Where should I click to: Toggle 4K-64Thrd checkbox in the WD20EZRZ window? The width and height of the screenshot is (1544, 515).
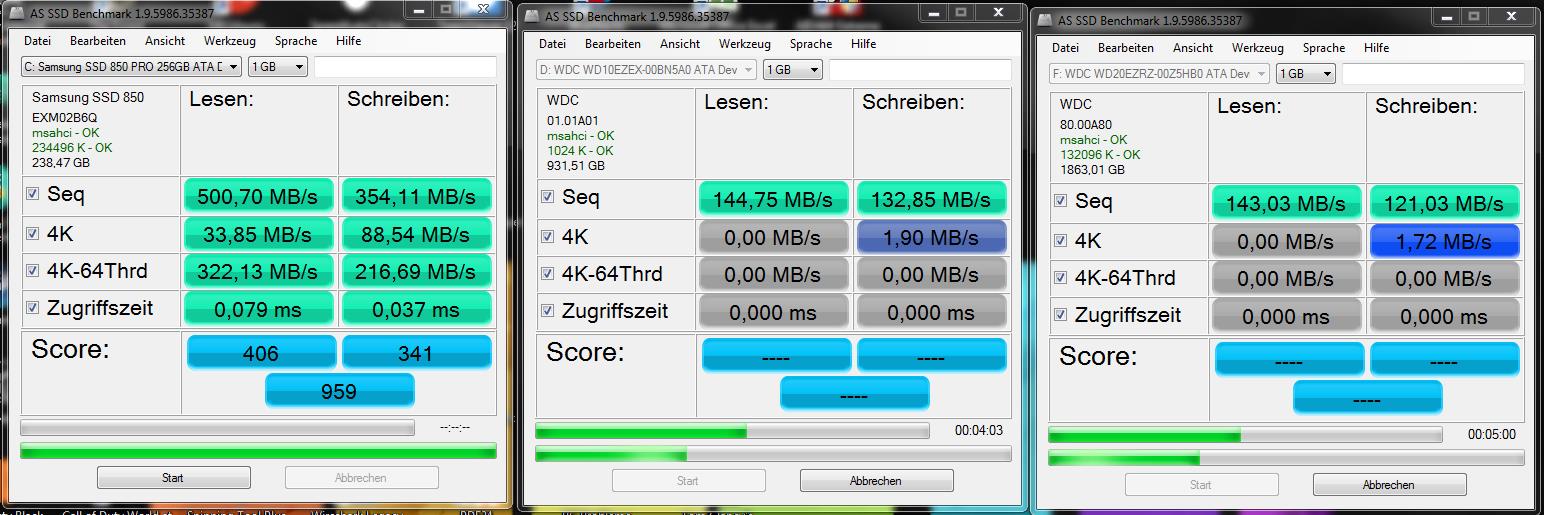coord(1060,278)
